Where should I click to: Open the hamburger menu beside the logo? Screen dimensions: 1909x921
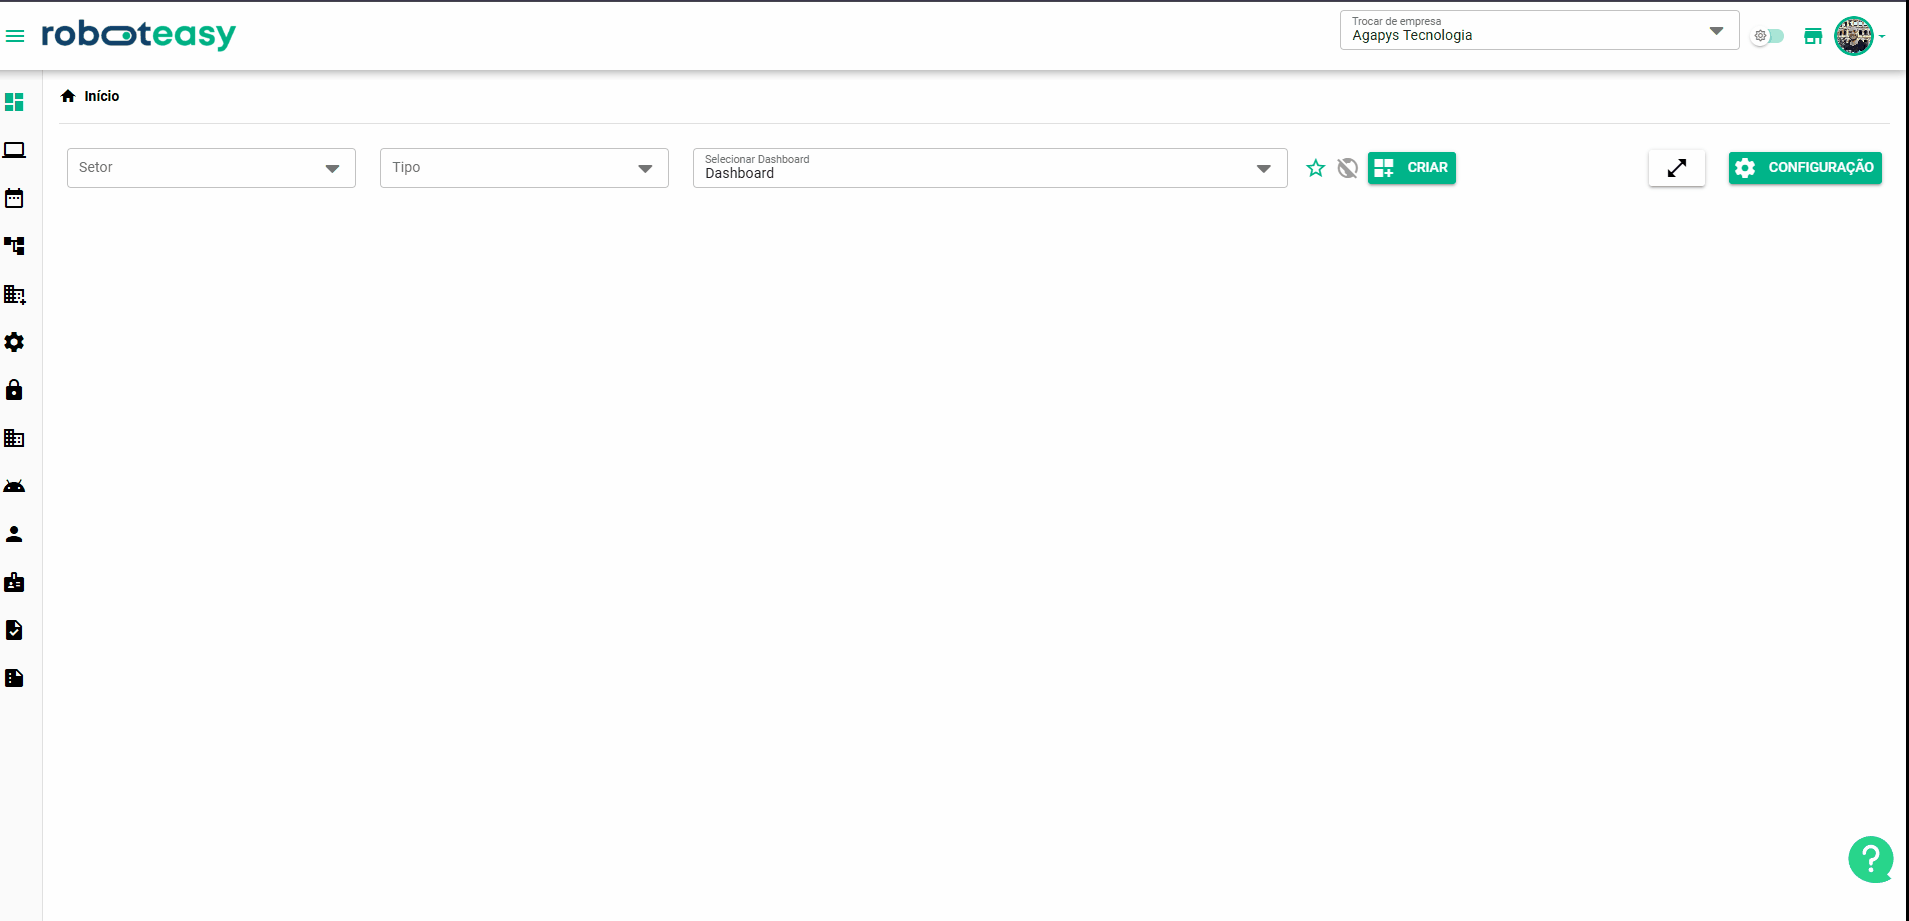click(15, 36)
